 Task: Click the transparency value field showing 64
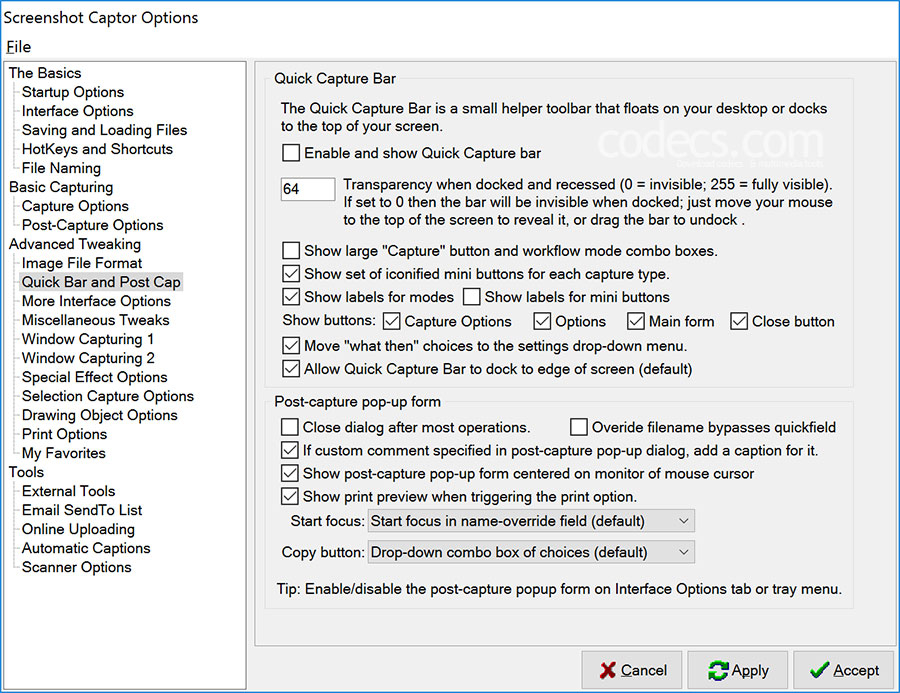pos(308,189)
